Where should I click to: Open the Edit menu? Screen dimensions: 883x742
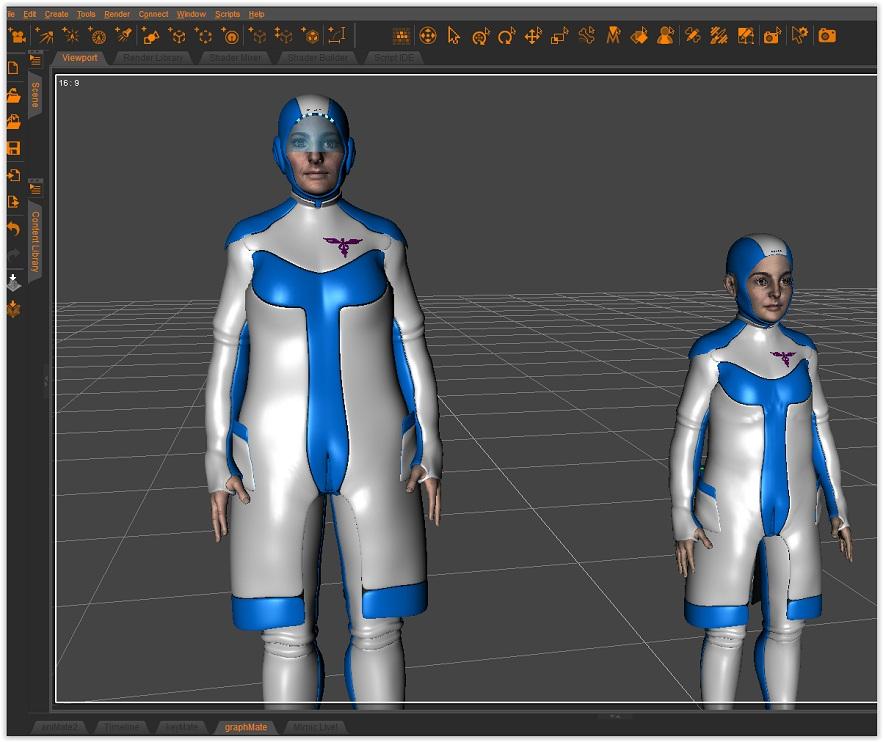coord(29,14)
